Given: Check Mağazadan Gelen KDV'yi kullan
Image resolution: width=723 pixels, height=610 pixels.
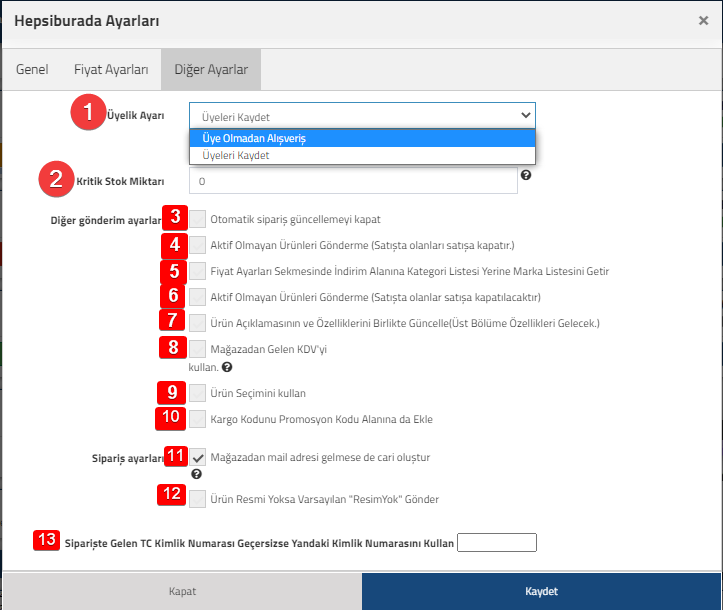Looking at the screenshot, I should click(x=198, y=349).
